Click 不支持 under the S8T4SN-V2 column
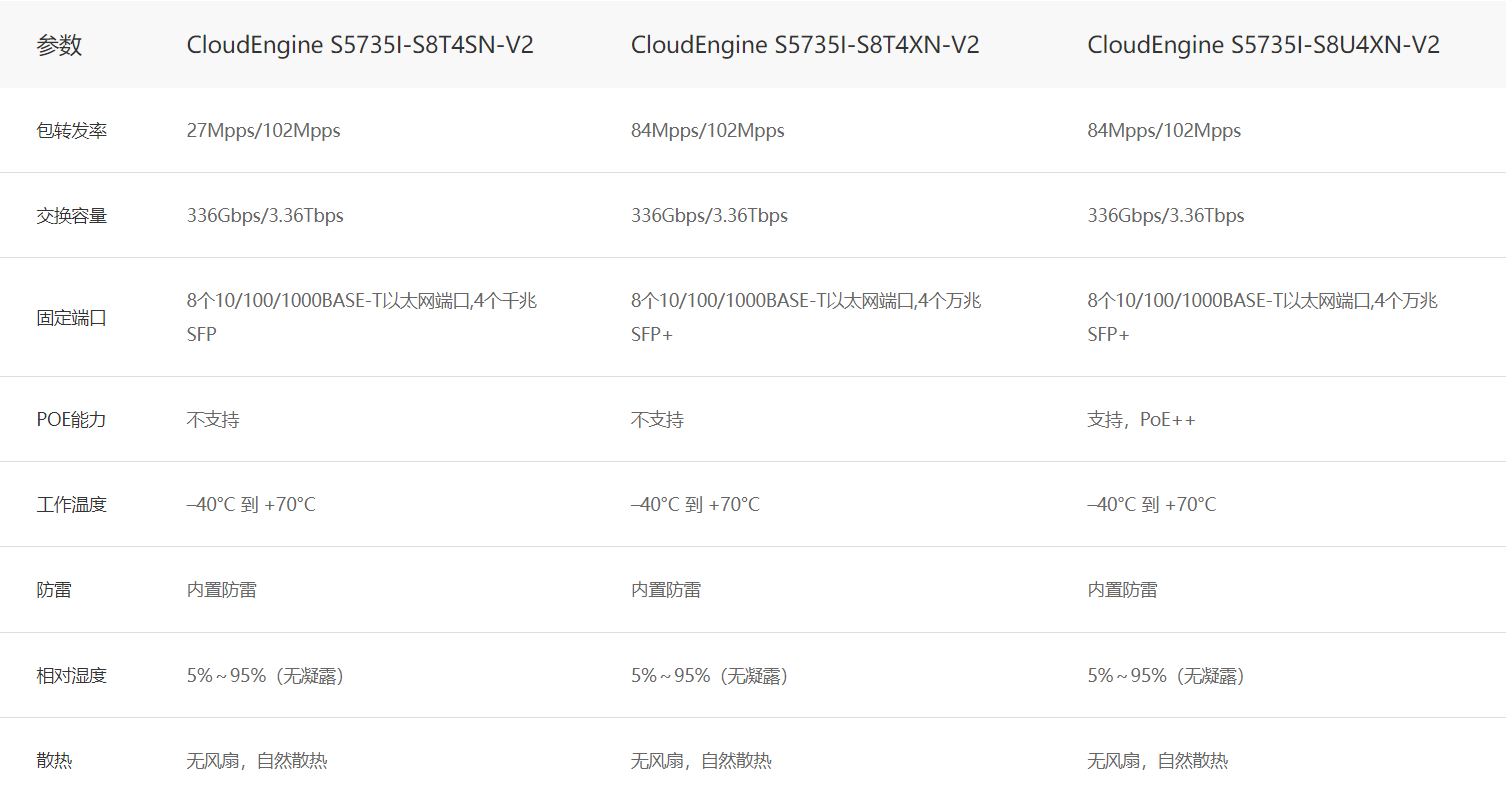Image resolution: width=1507 pixels, height=800 pixels. (213, 420)
